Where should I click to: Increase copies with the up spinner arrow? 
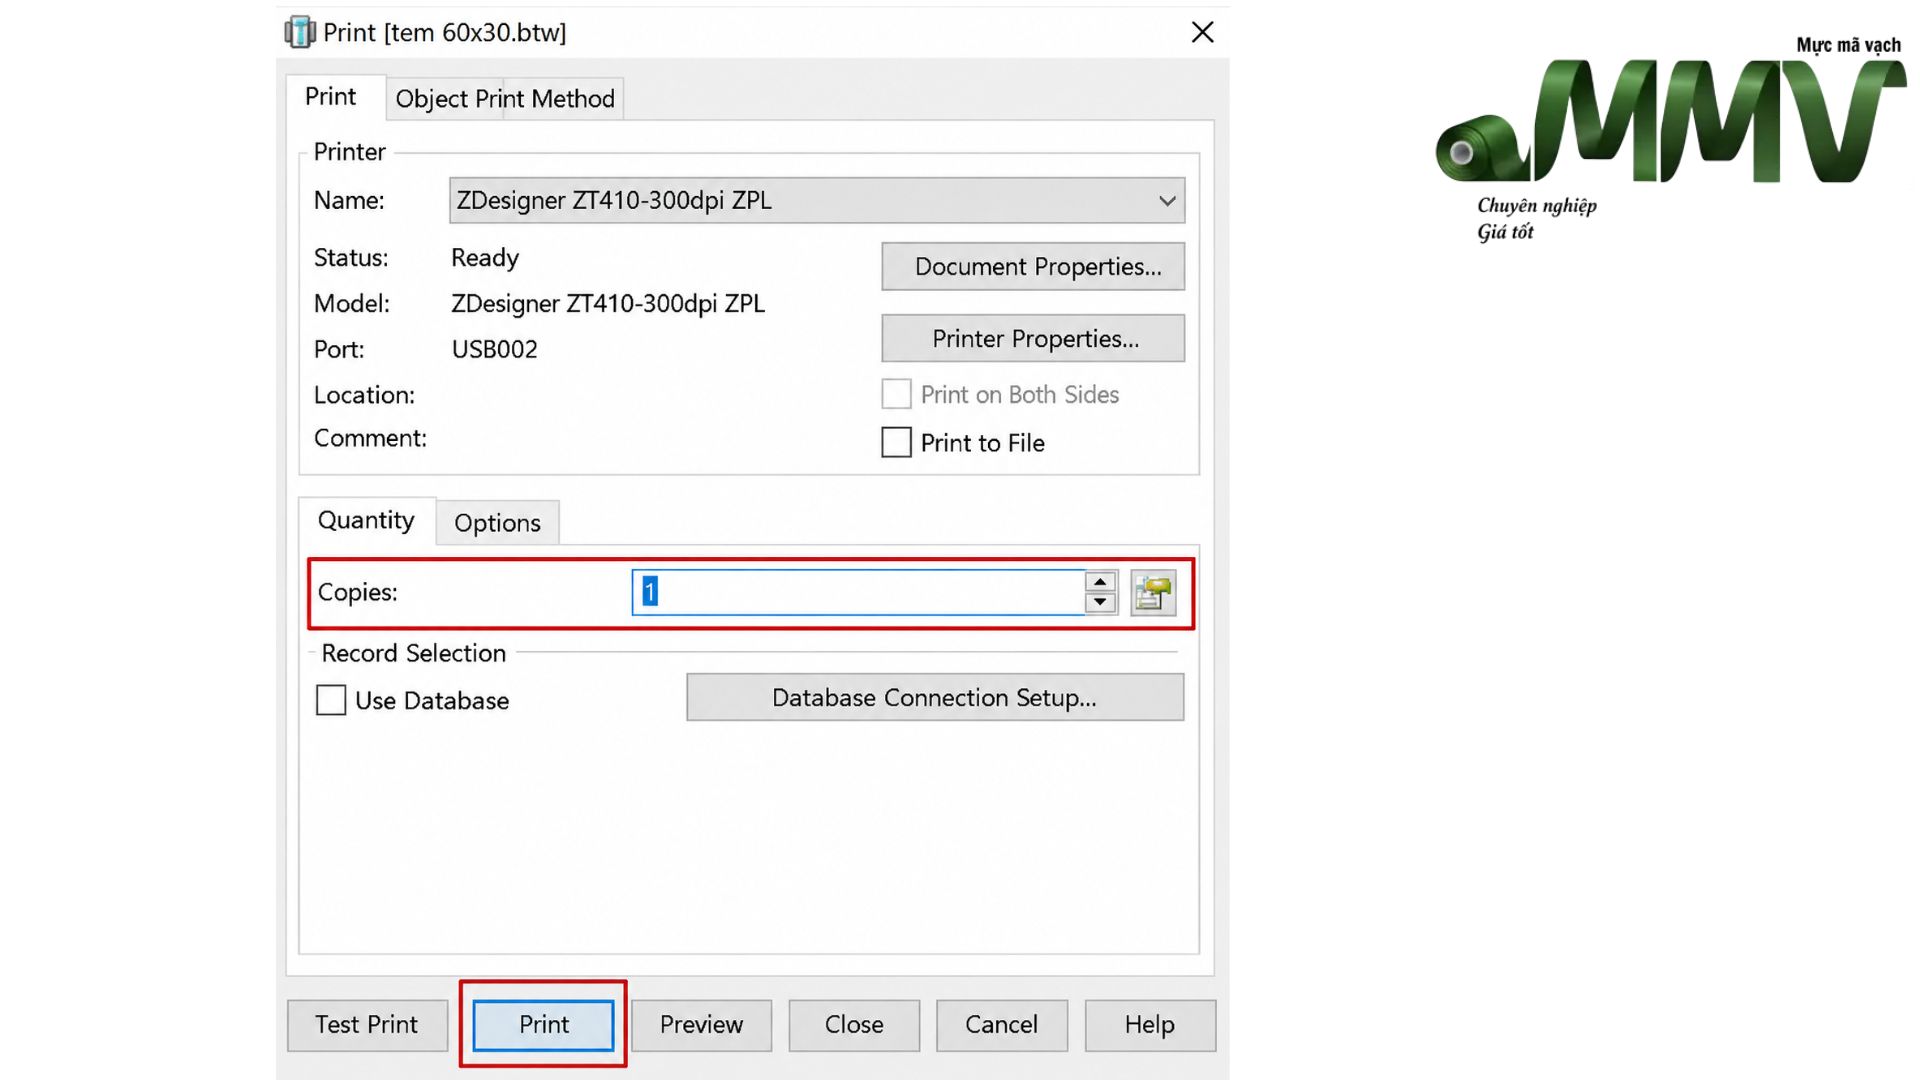tap(1100, 582)
